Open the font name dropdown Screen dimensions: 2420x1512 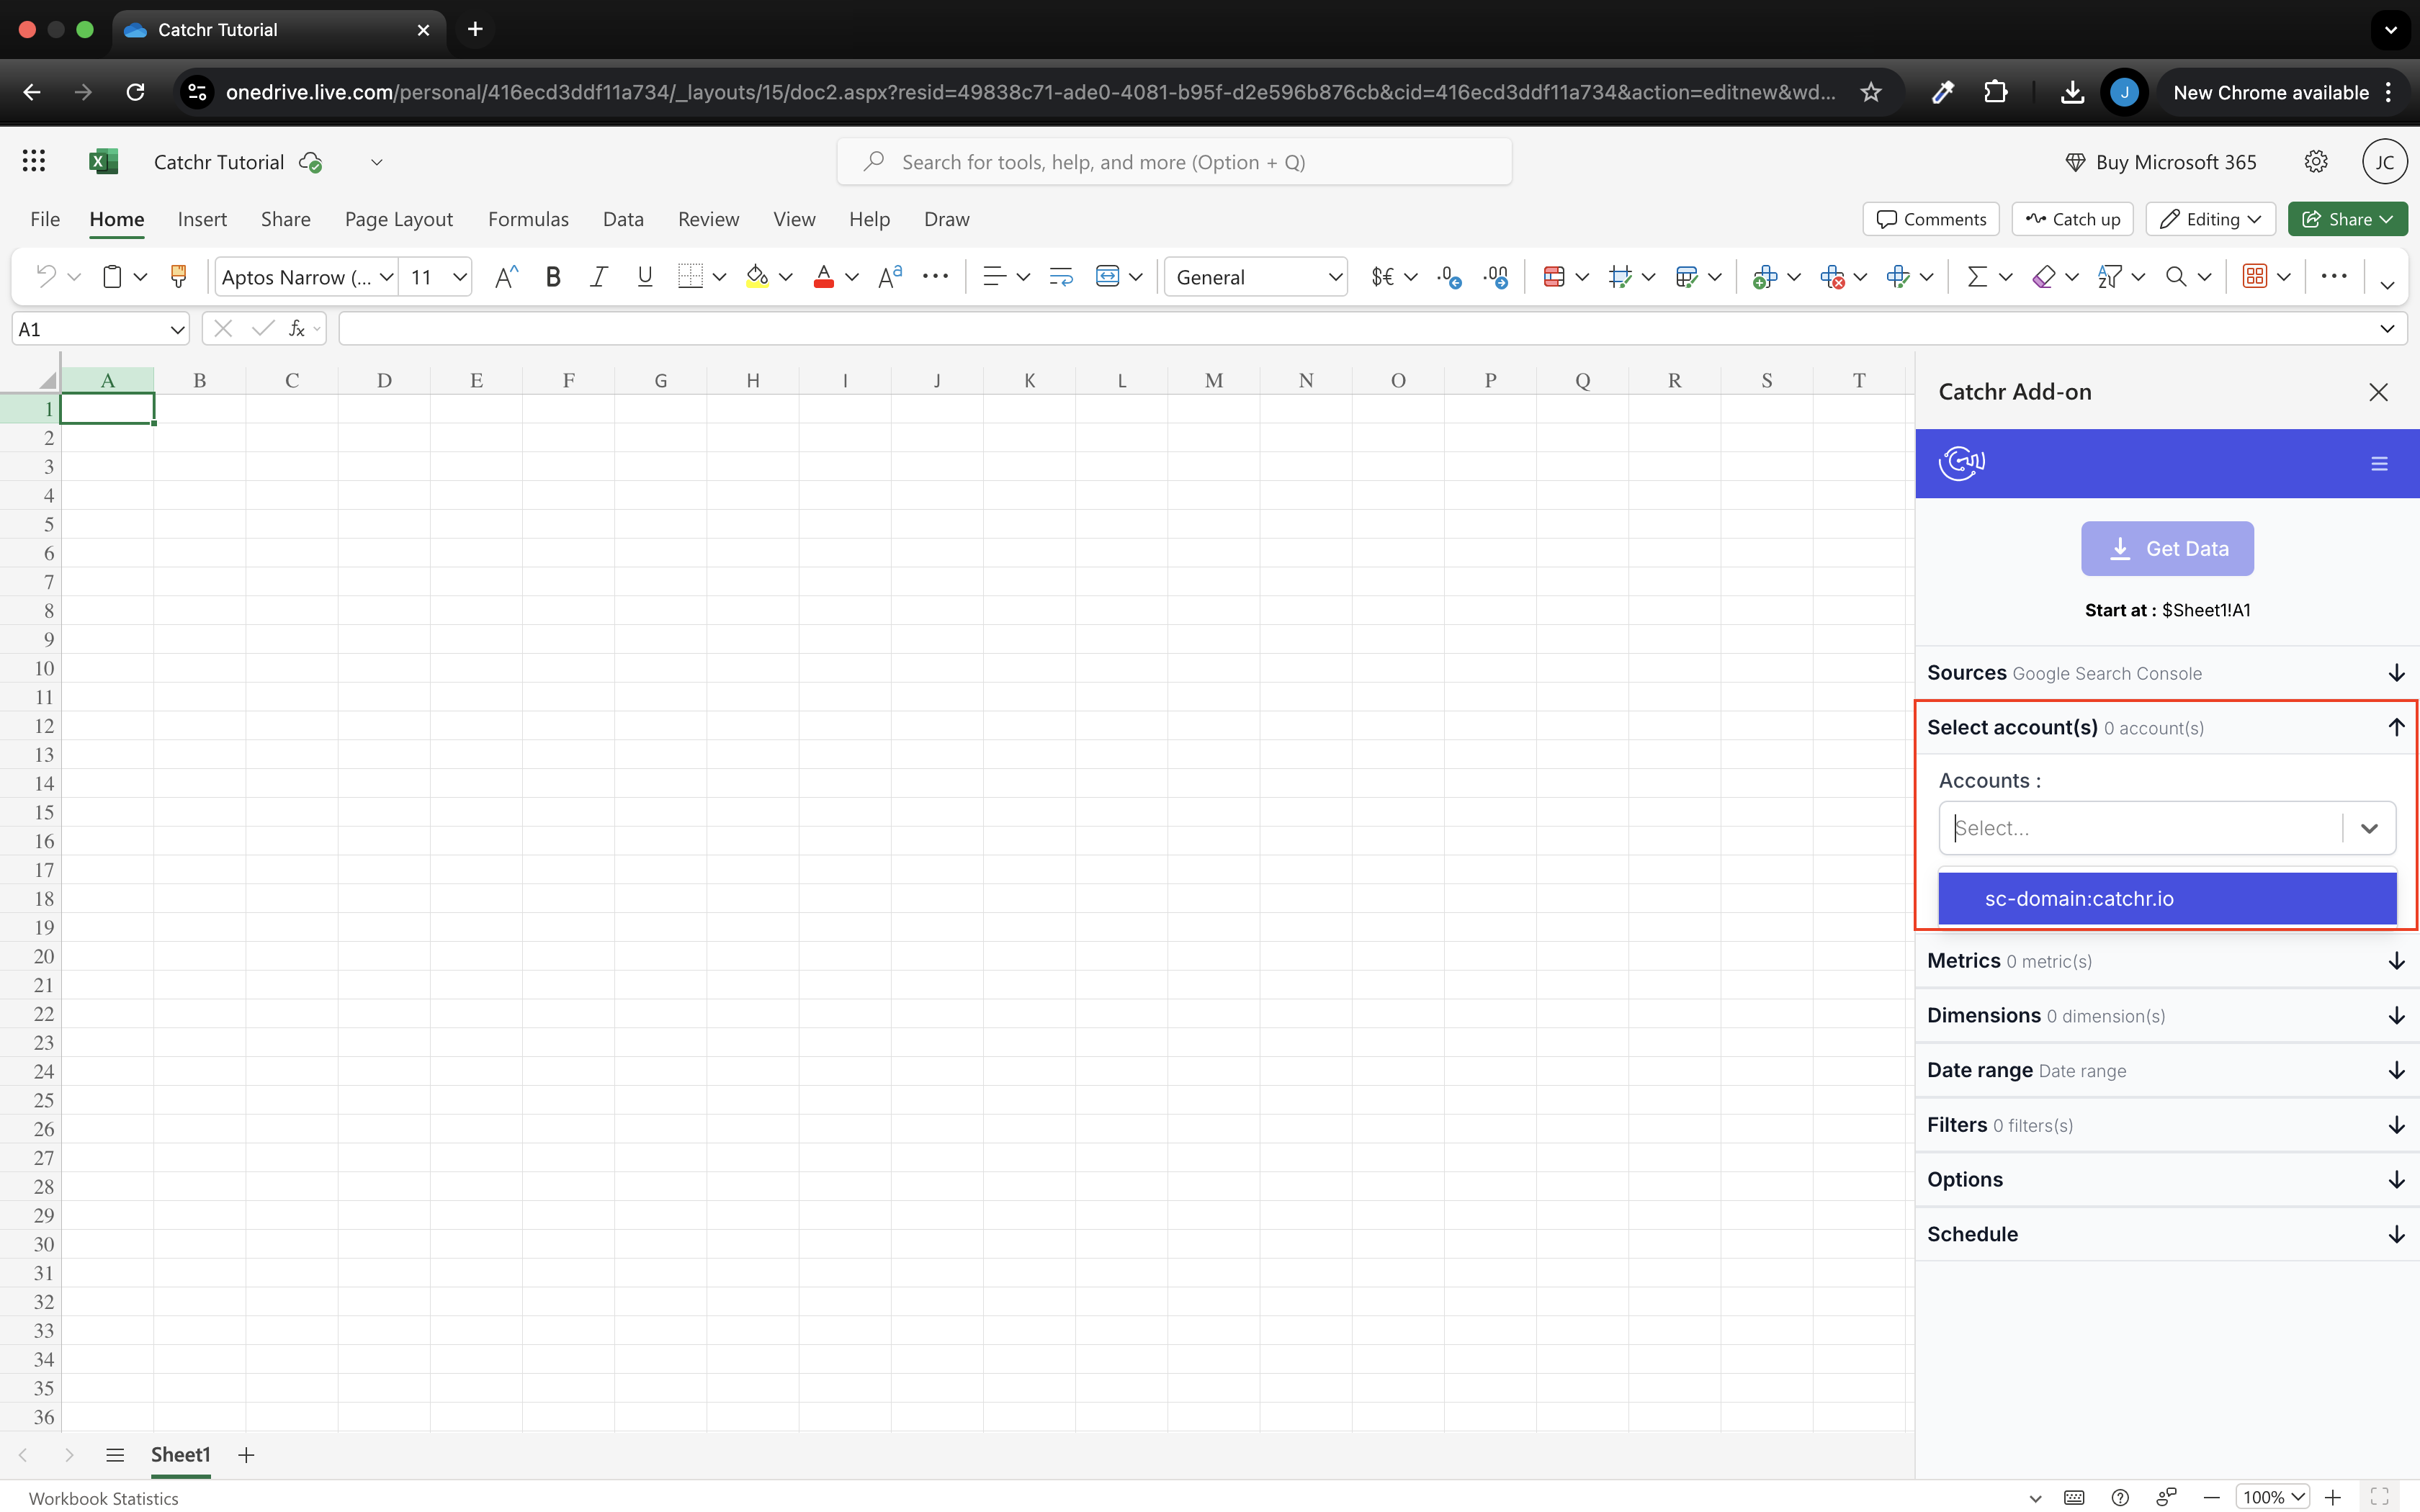(x=387, y=277)
